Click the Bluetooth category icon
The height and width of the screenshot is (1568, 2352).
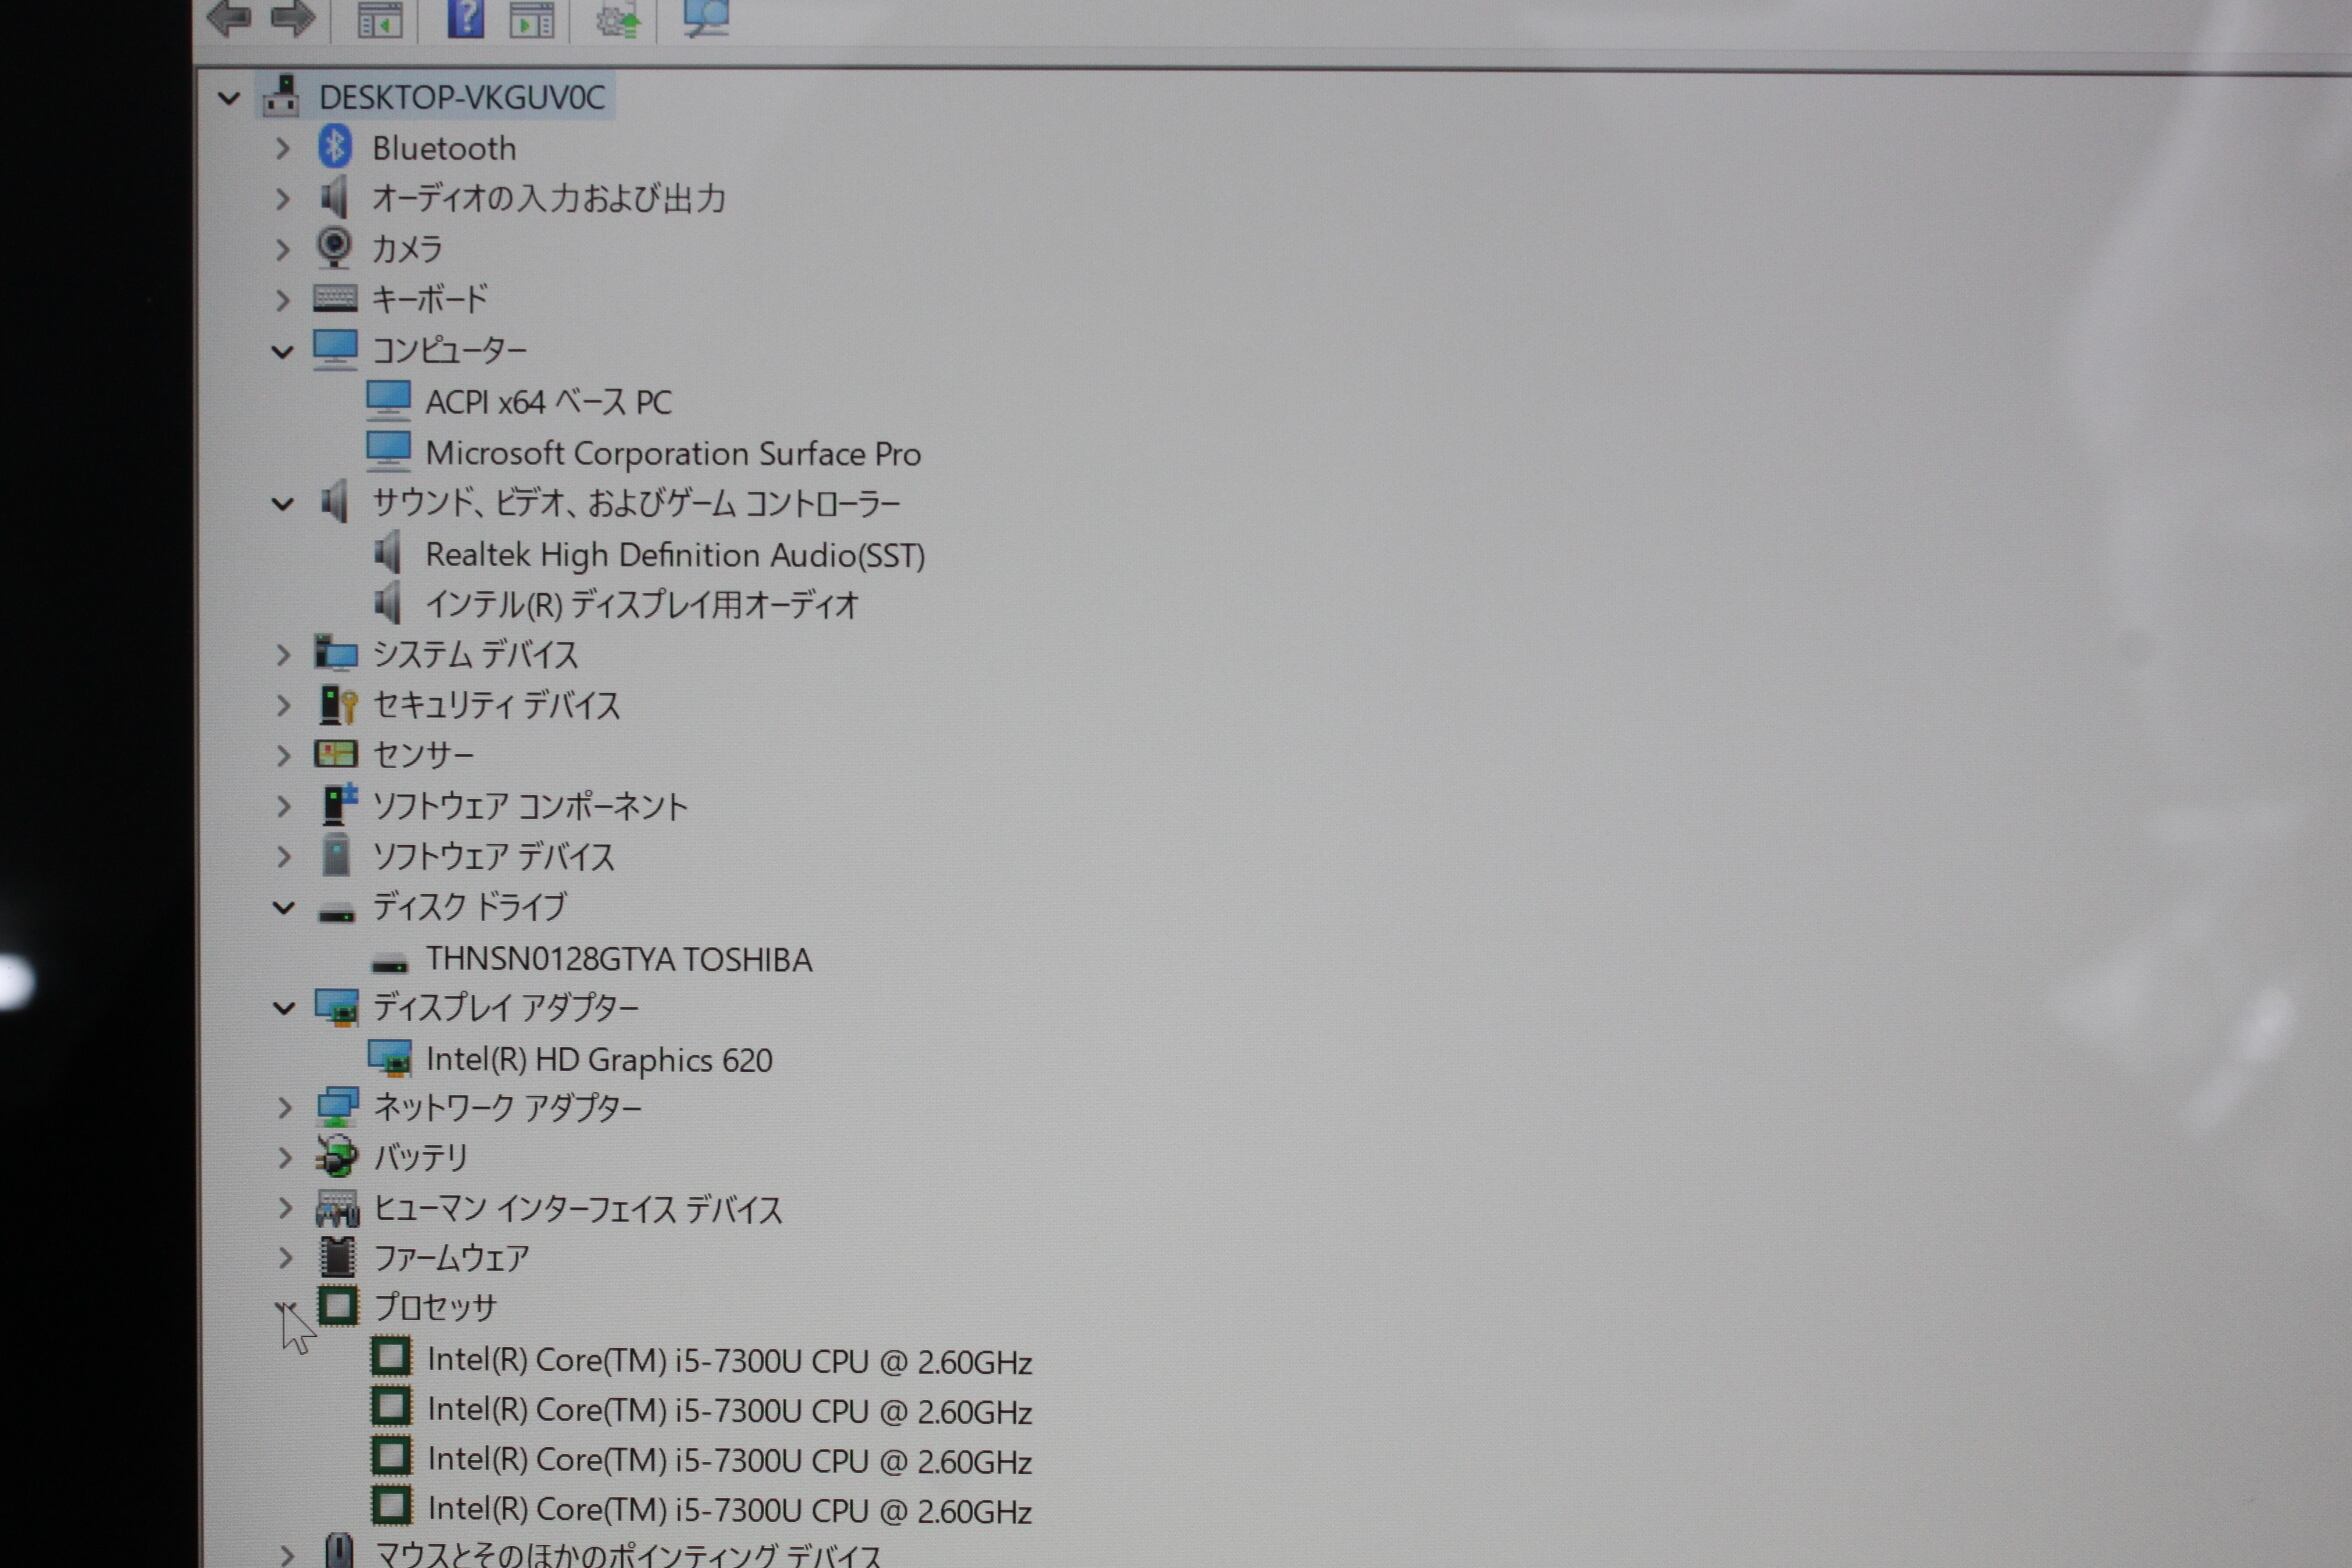pyautogui.click(x=335, y=148)
